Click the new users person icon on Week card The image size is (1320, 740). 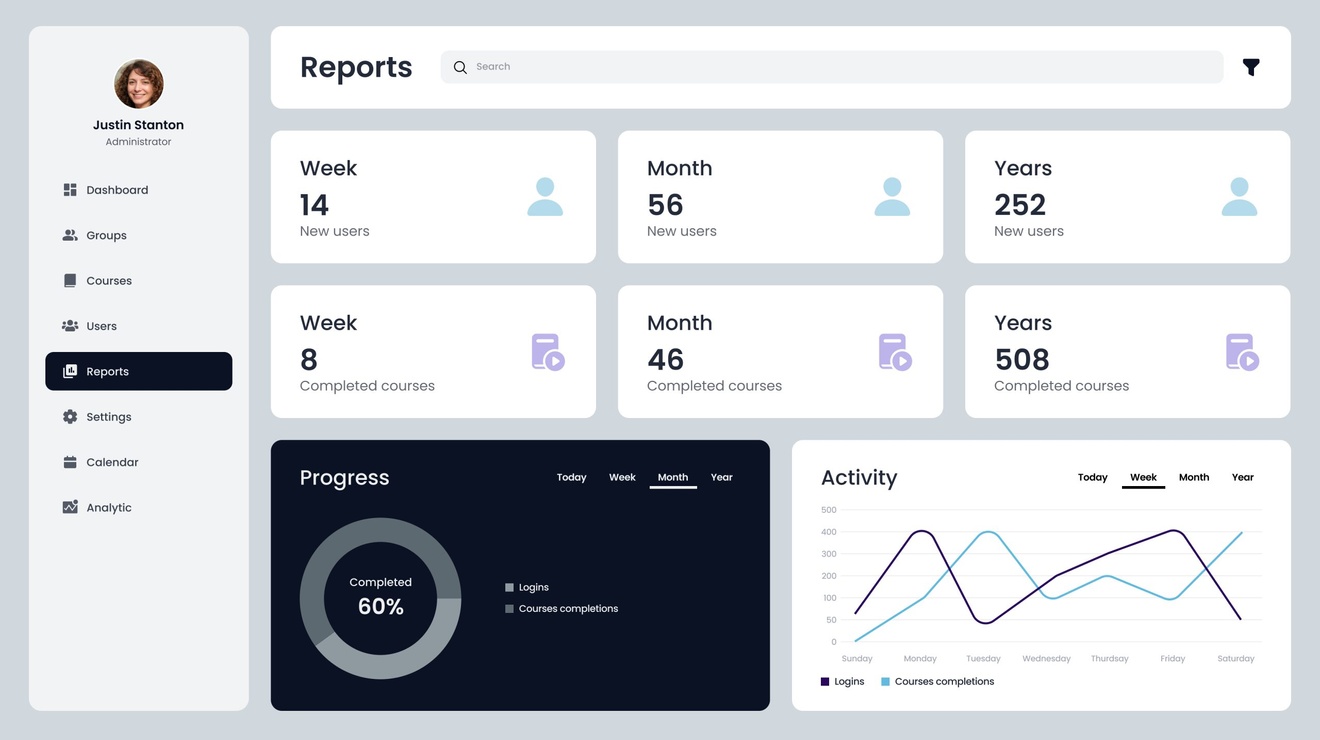(545, 197)
